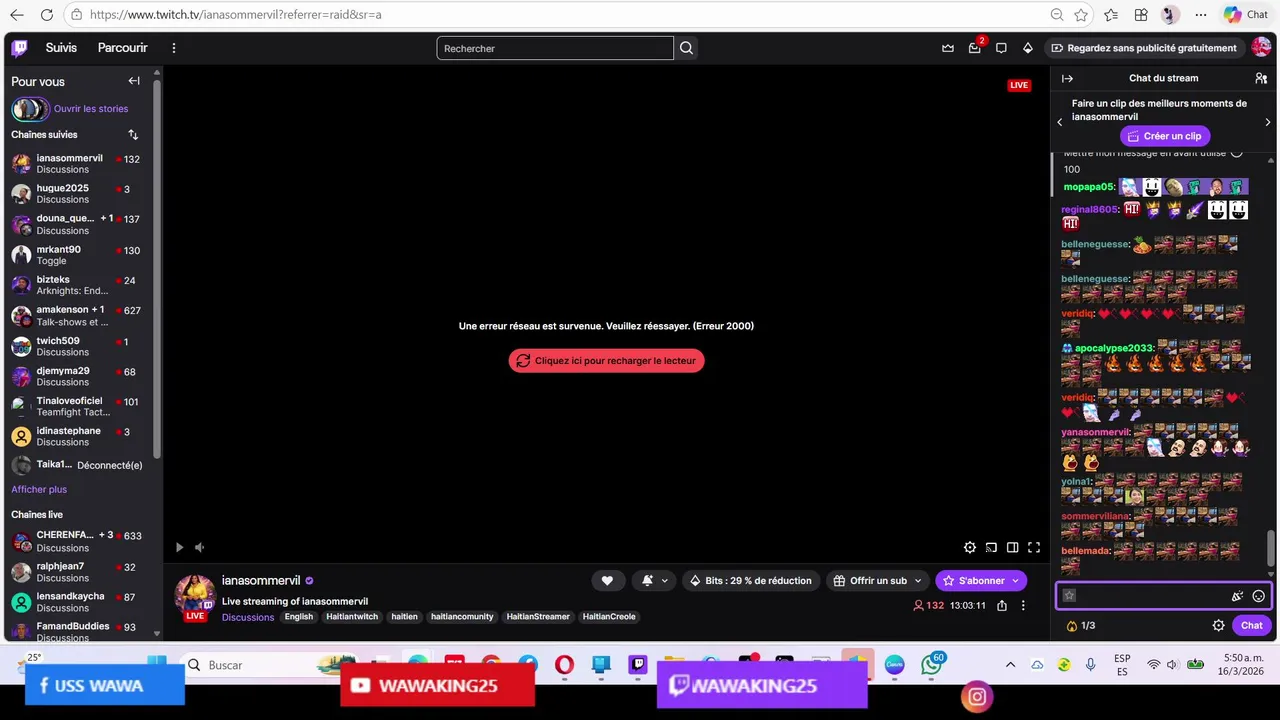Open the three-dot stream options menu
This screenshot has width=1280, height=720.
(1022, 605)
